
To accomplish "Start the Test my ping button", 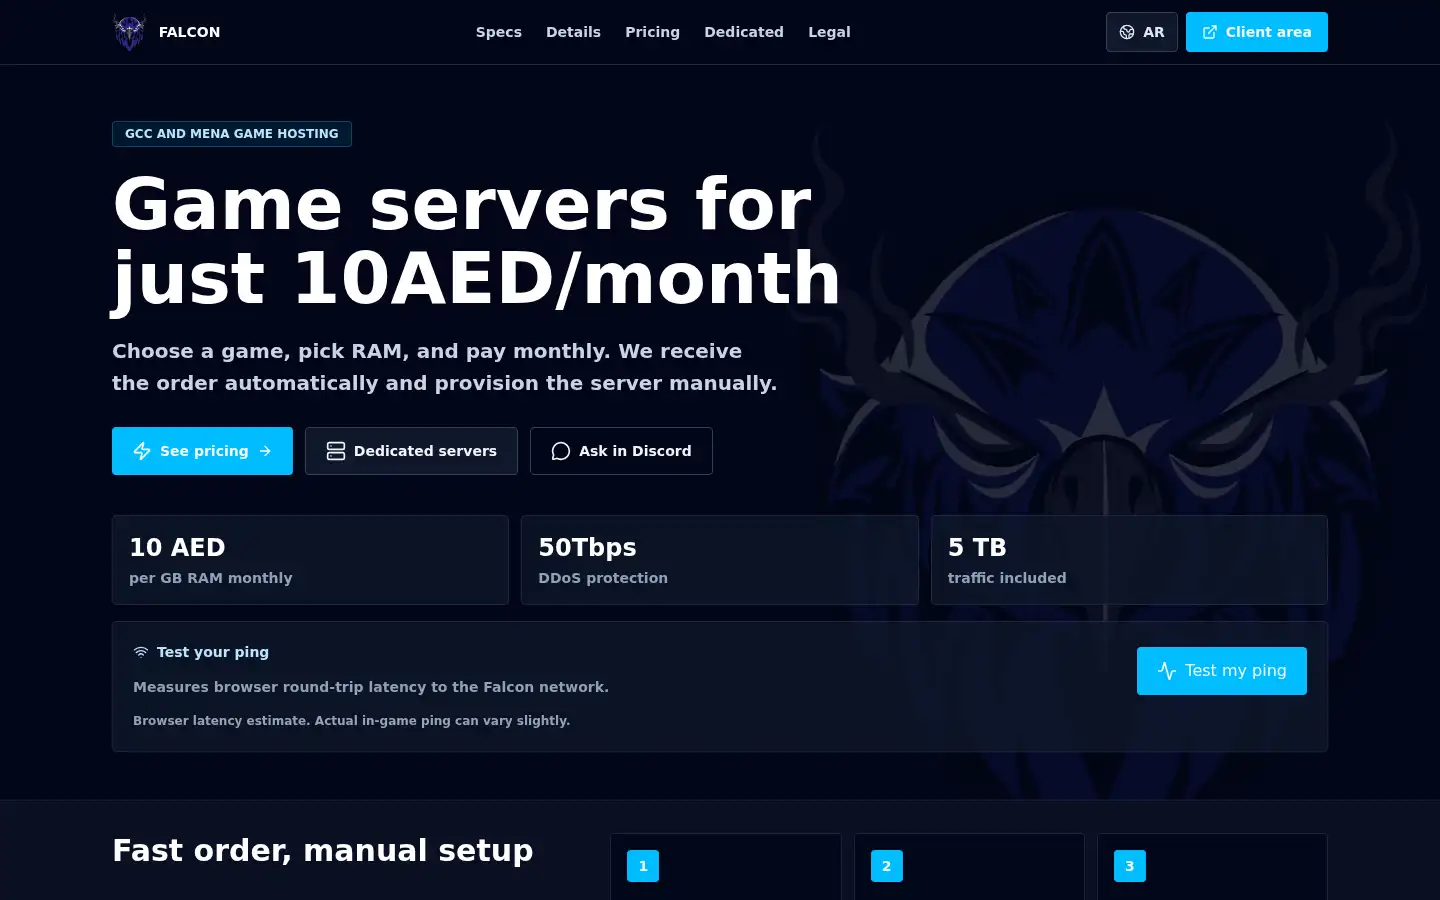I will pos(1222,671).
